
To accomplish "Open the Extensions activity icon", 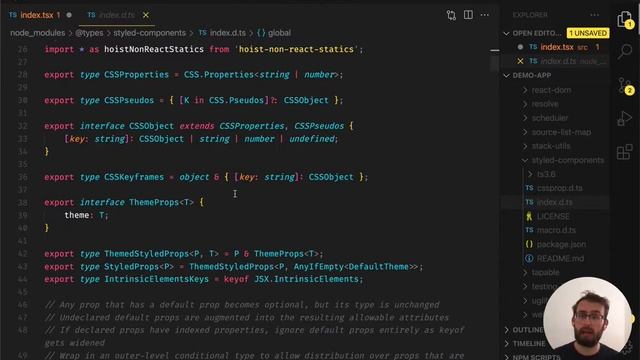I will click(x=624, y=152).
